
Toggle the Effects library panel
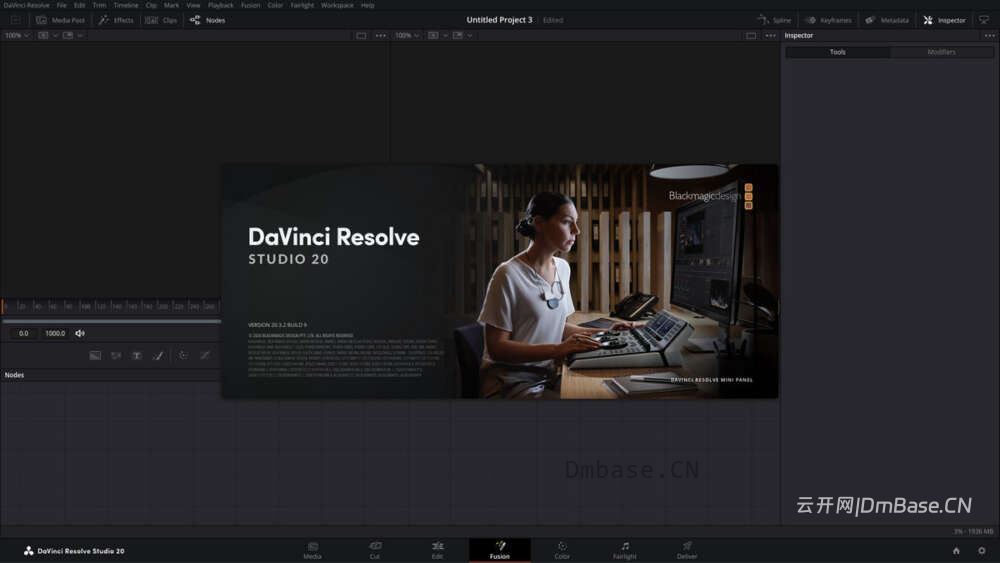116,20
